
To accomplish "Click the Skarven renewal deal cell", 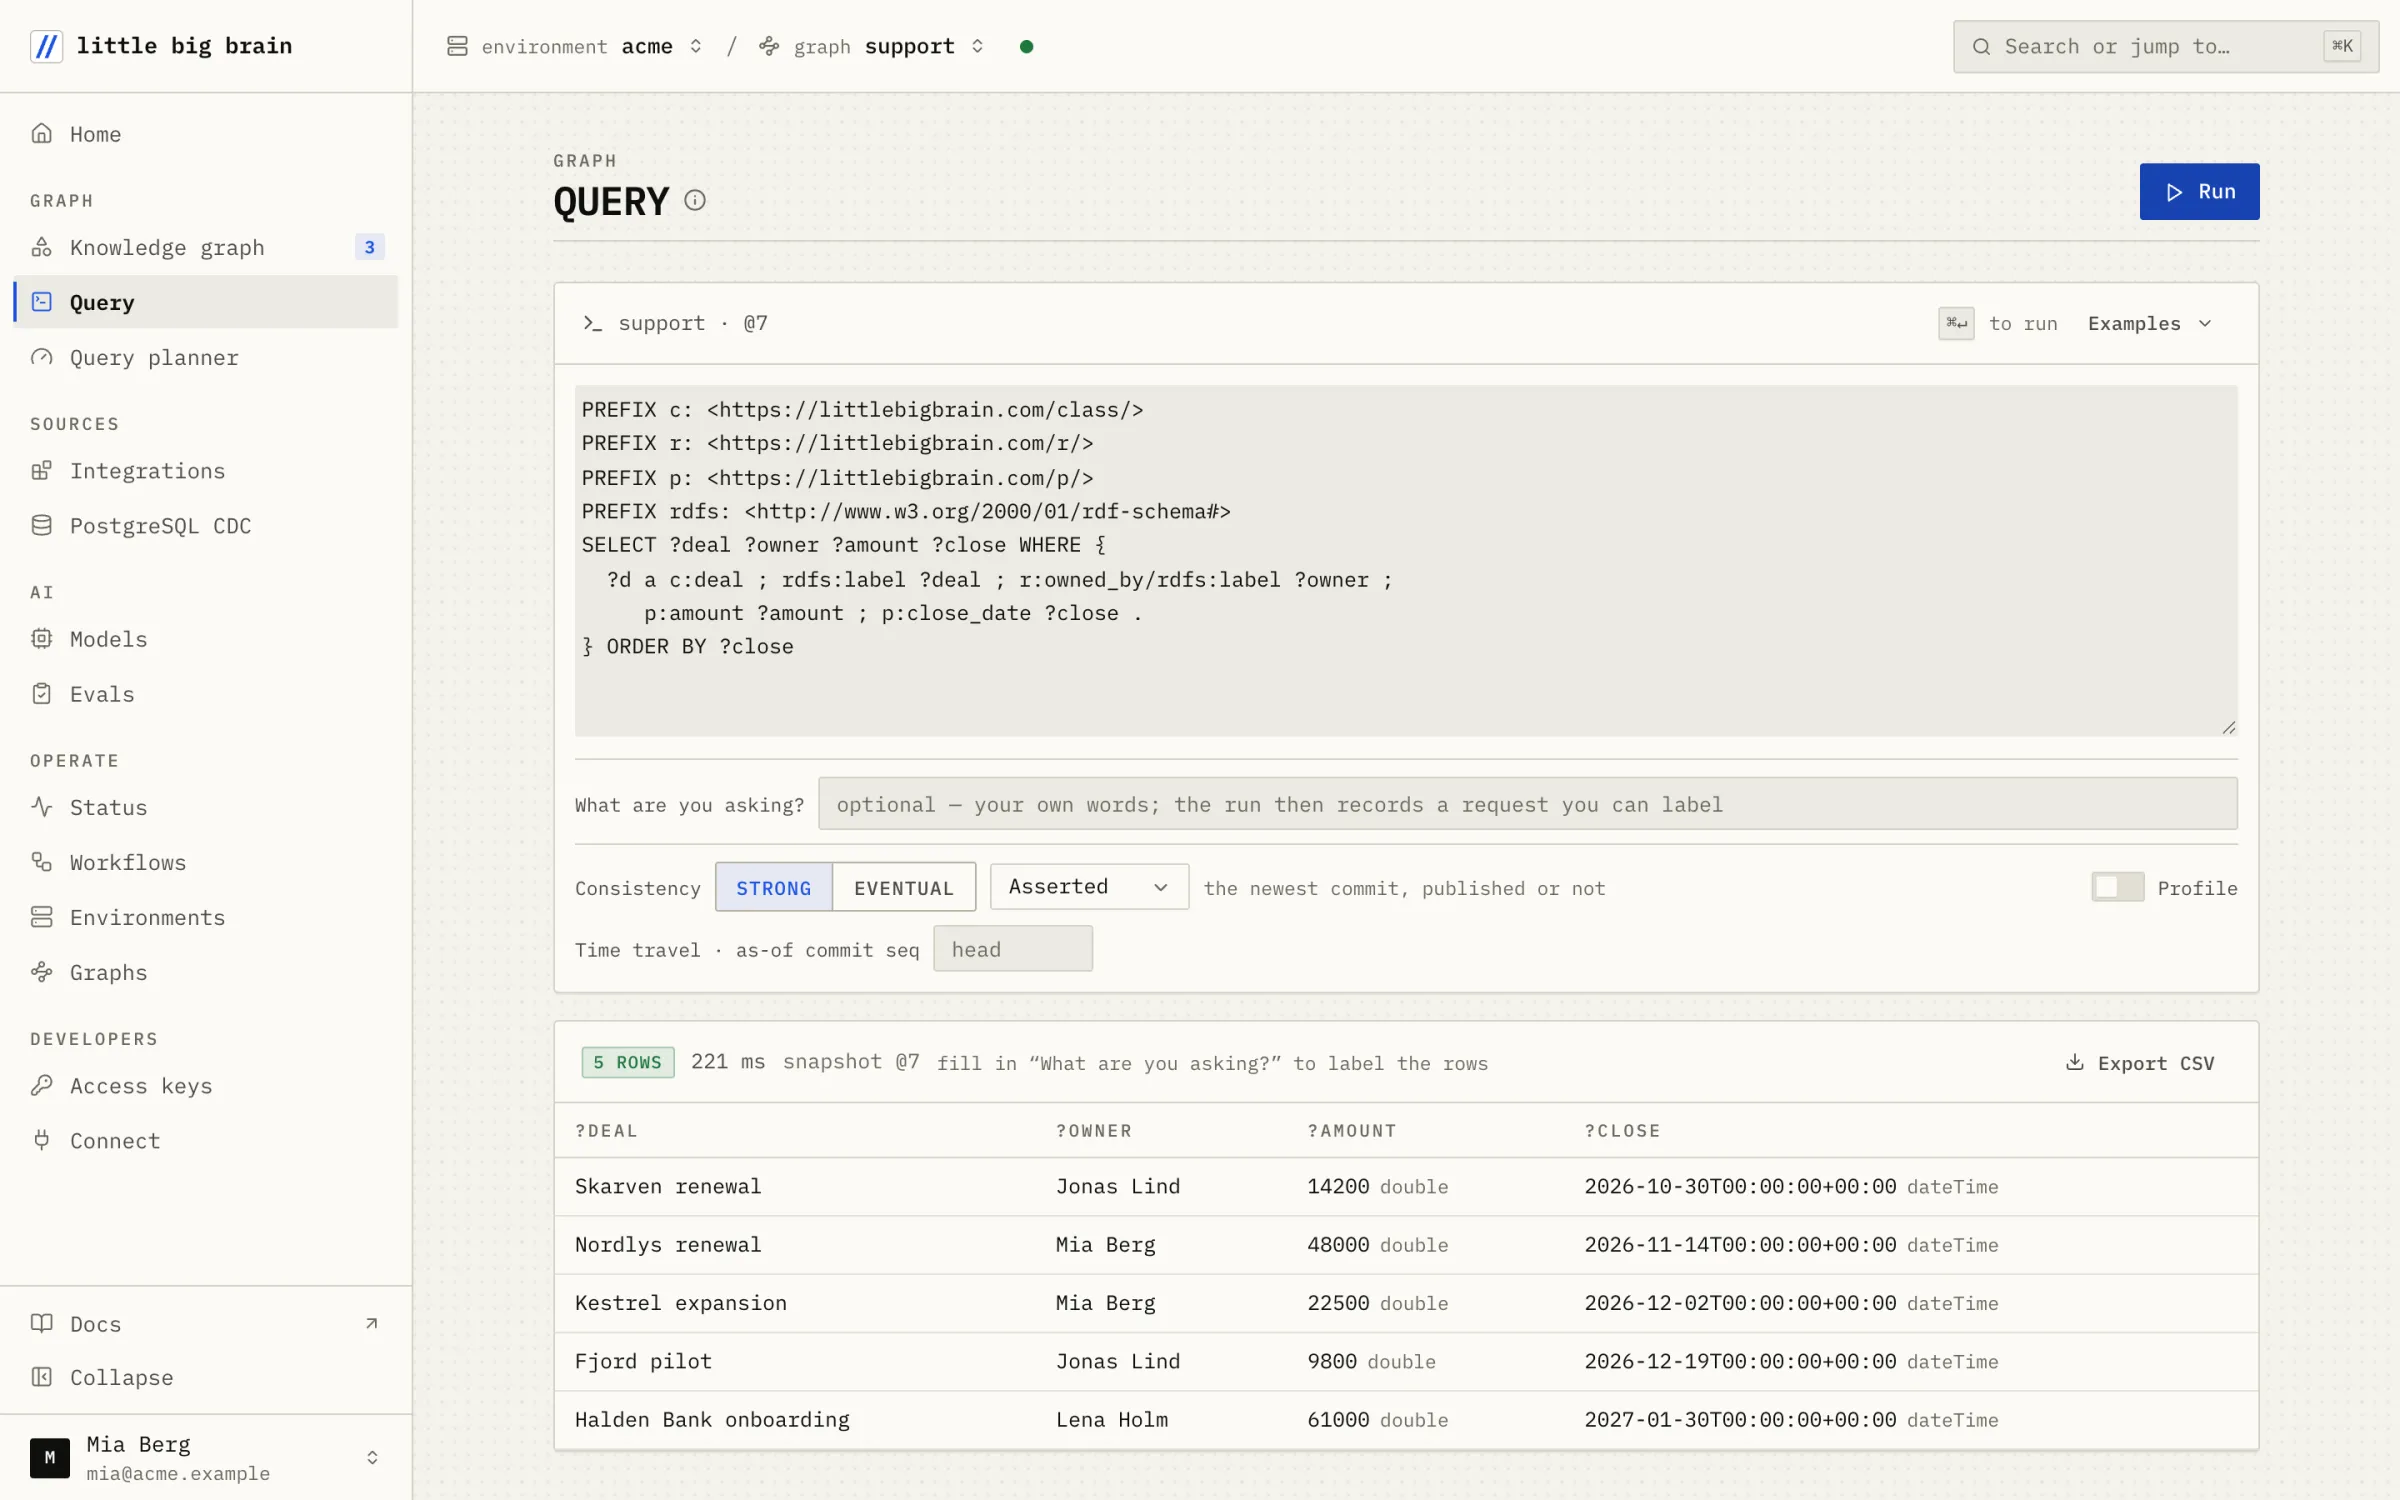I will tap(668, 1186).
